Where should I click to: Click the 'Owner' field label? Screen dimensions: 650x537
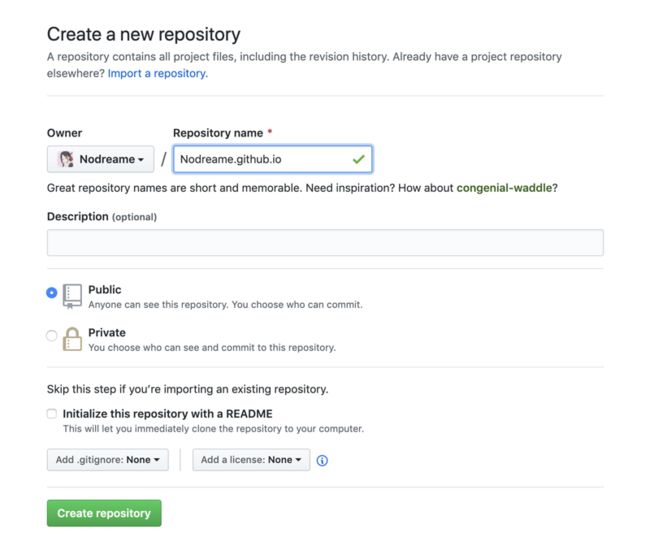tap(64, 133)
